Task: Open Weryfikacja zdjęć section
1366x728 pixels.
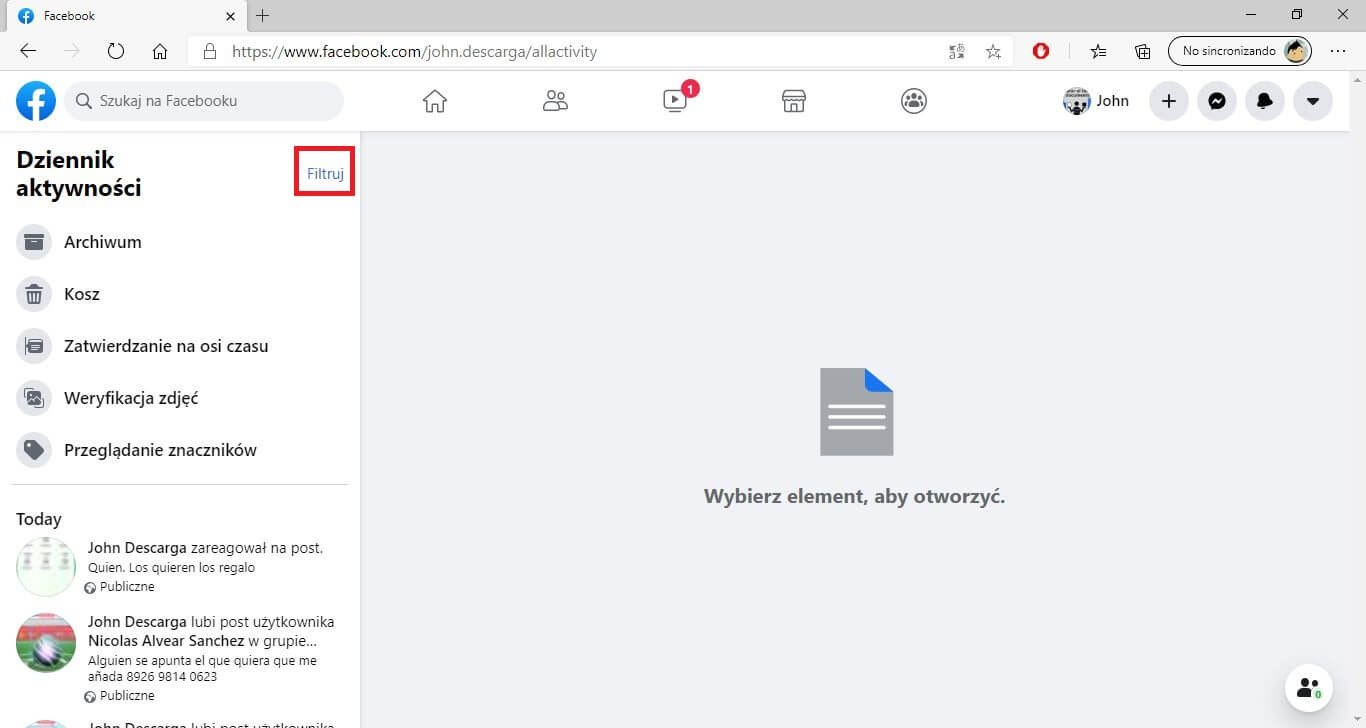Action: 180,398
